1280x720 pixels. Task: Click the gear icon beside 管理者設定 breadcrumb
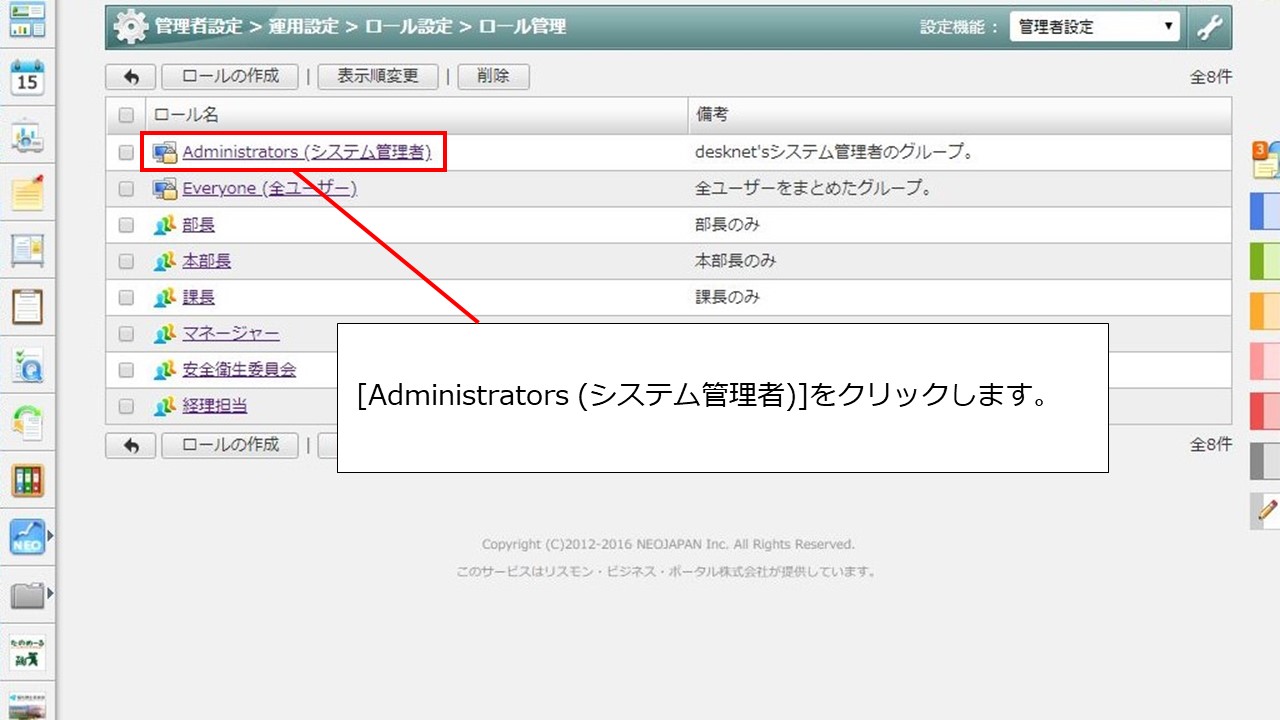pyautogui.click(x=130, y=27)
